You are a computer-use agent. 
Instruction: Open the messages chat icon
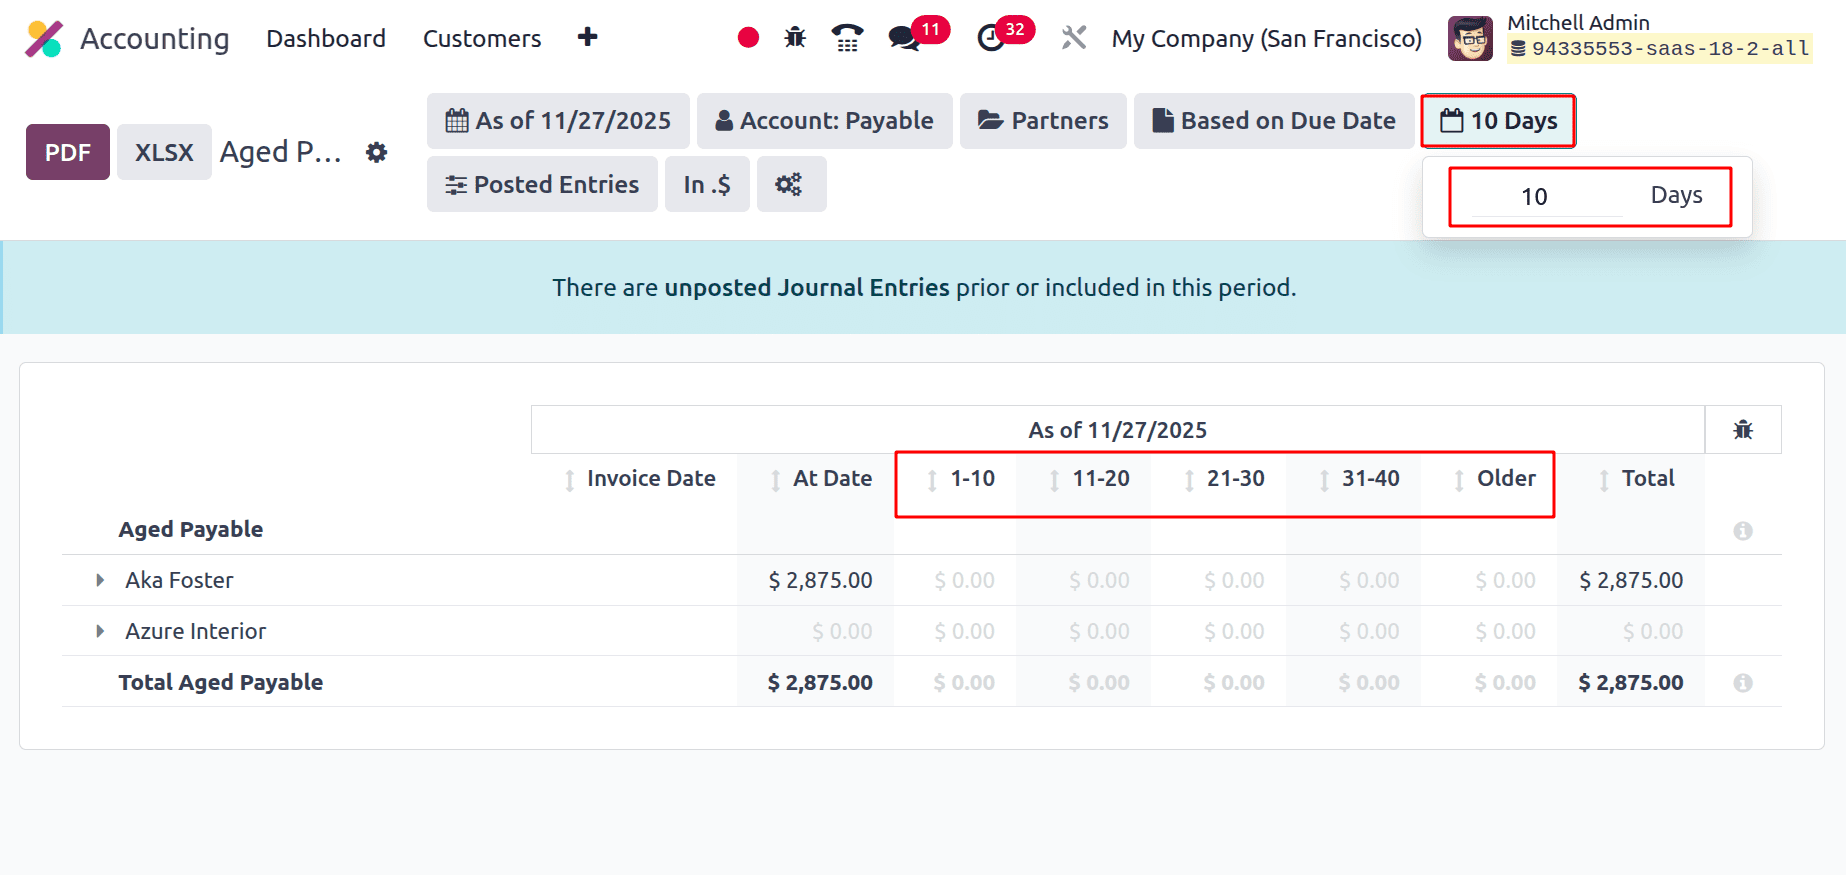[904, 38]
